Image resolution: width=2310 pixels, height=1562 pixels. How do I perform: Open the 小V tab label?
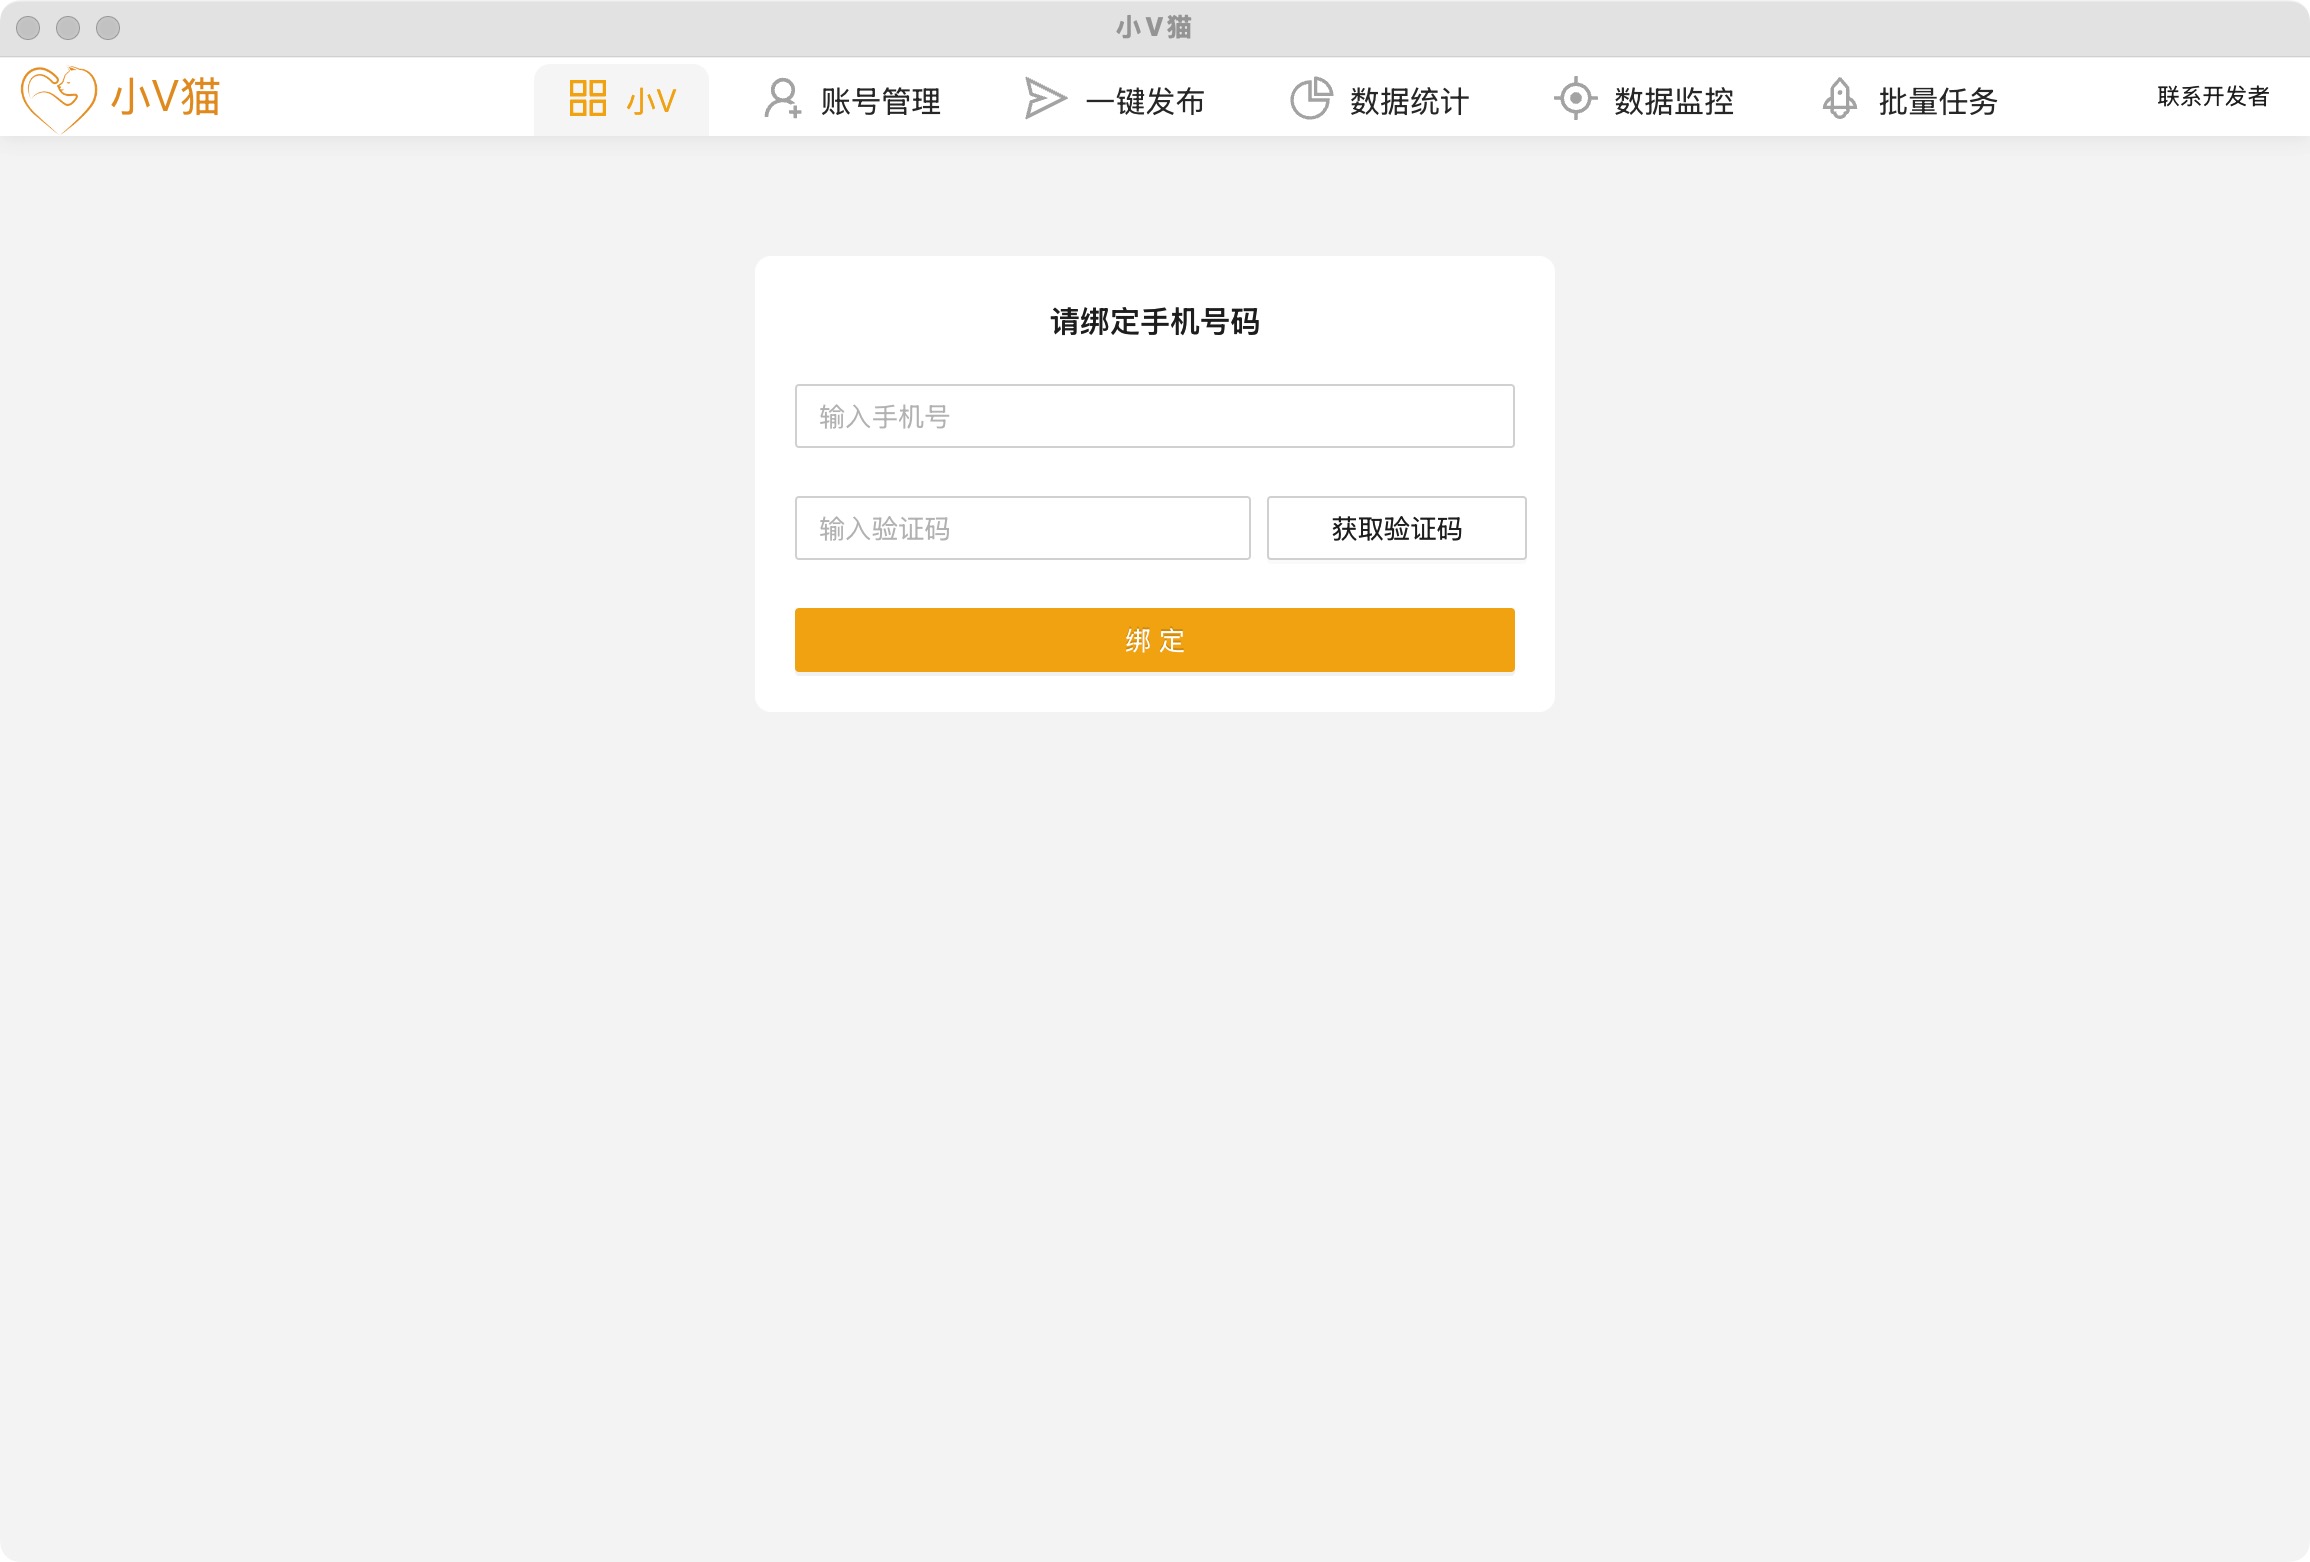coord(652,101)
